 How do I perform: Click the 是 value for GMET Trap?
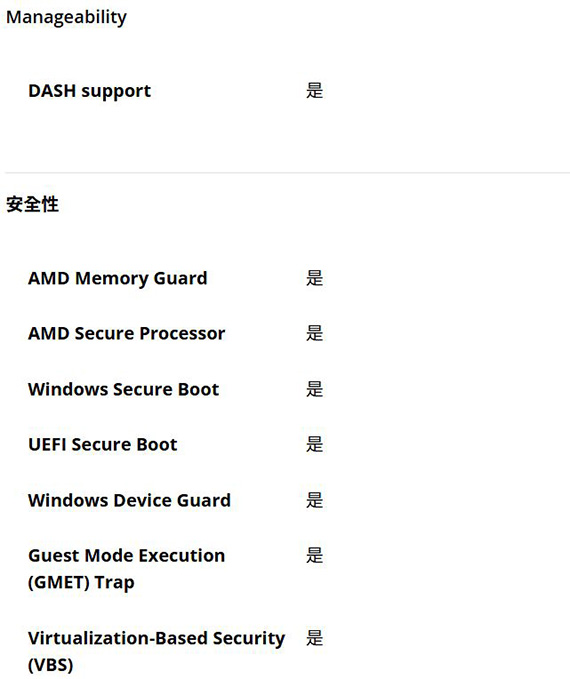click(x=314, y=556)
